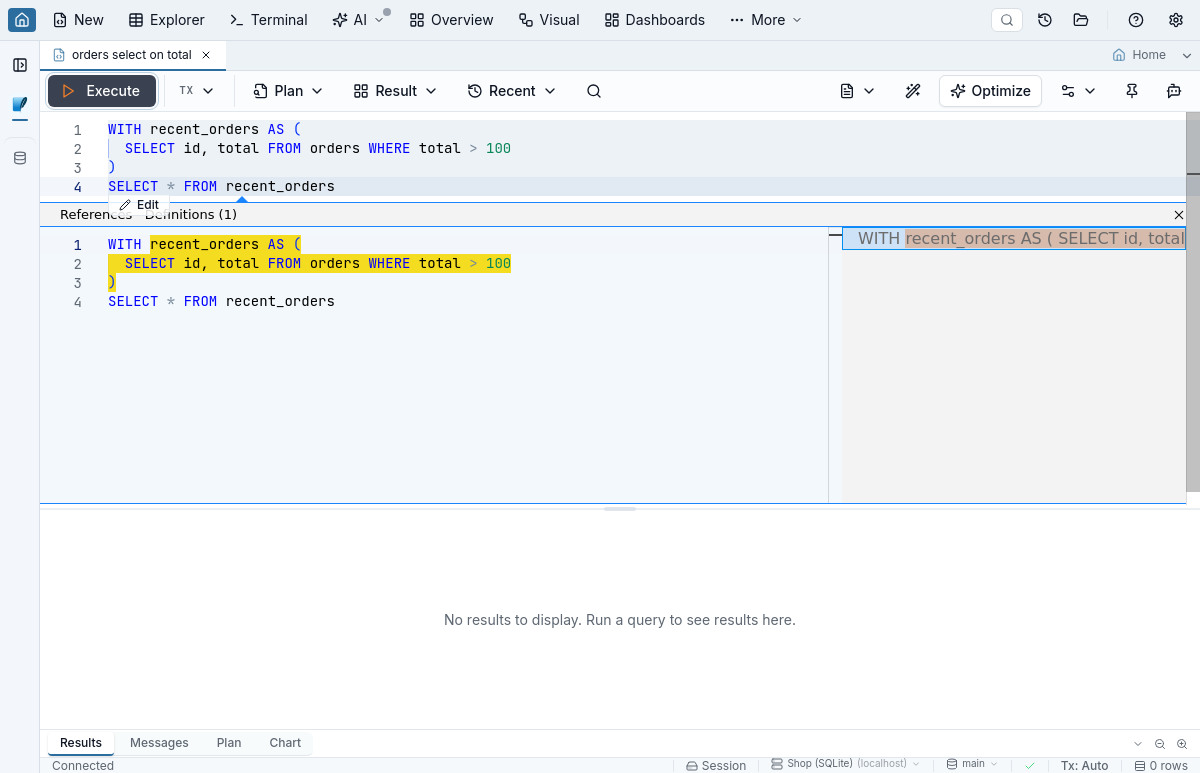This screenshot has width=1200, height=773.
Task: Zoom out results with minus magnifier
Action: click(x=1160, y=744)
